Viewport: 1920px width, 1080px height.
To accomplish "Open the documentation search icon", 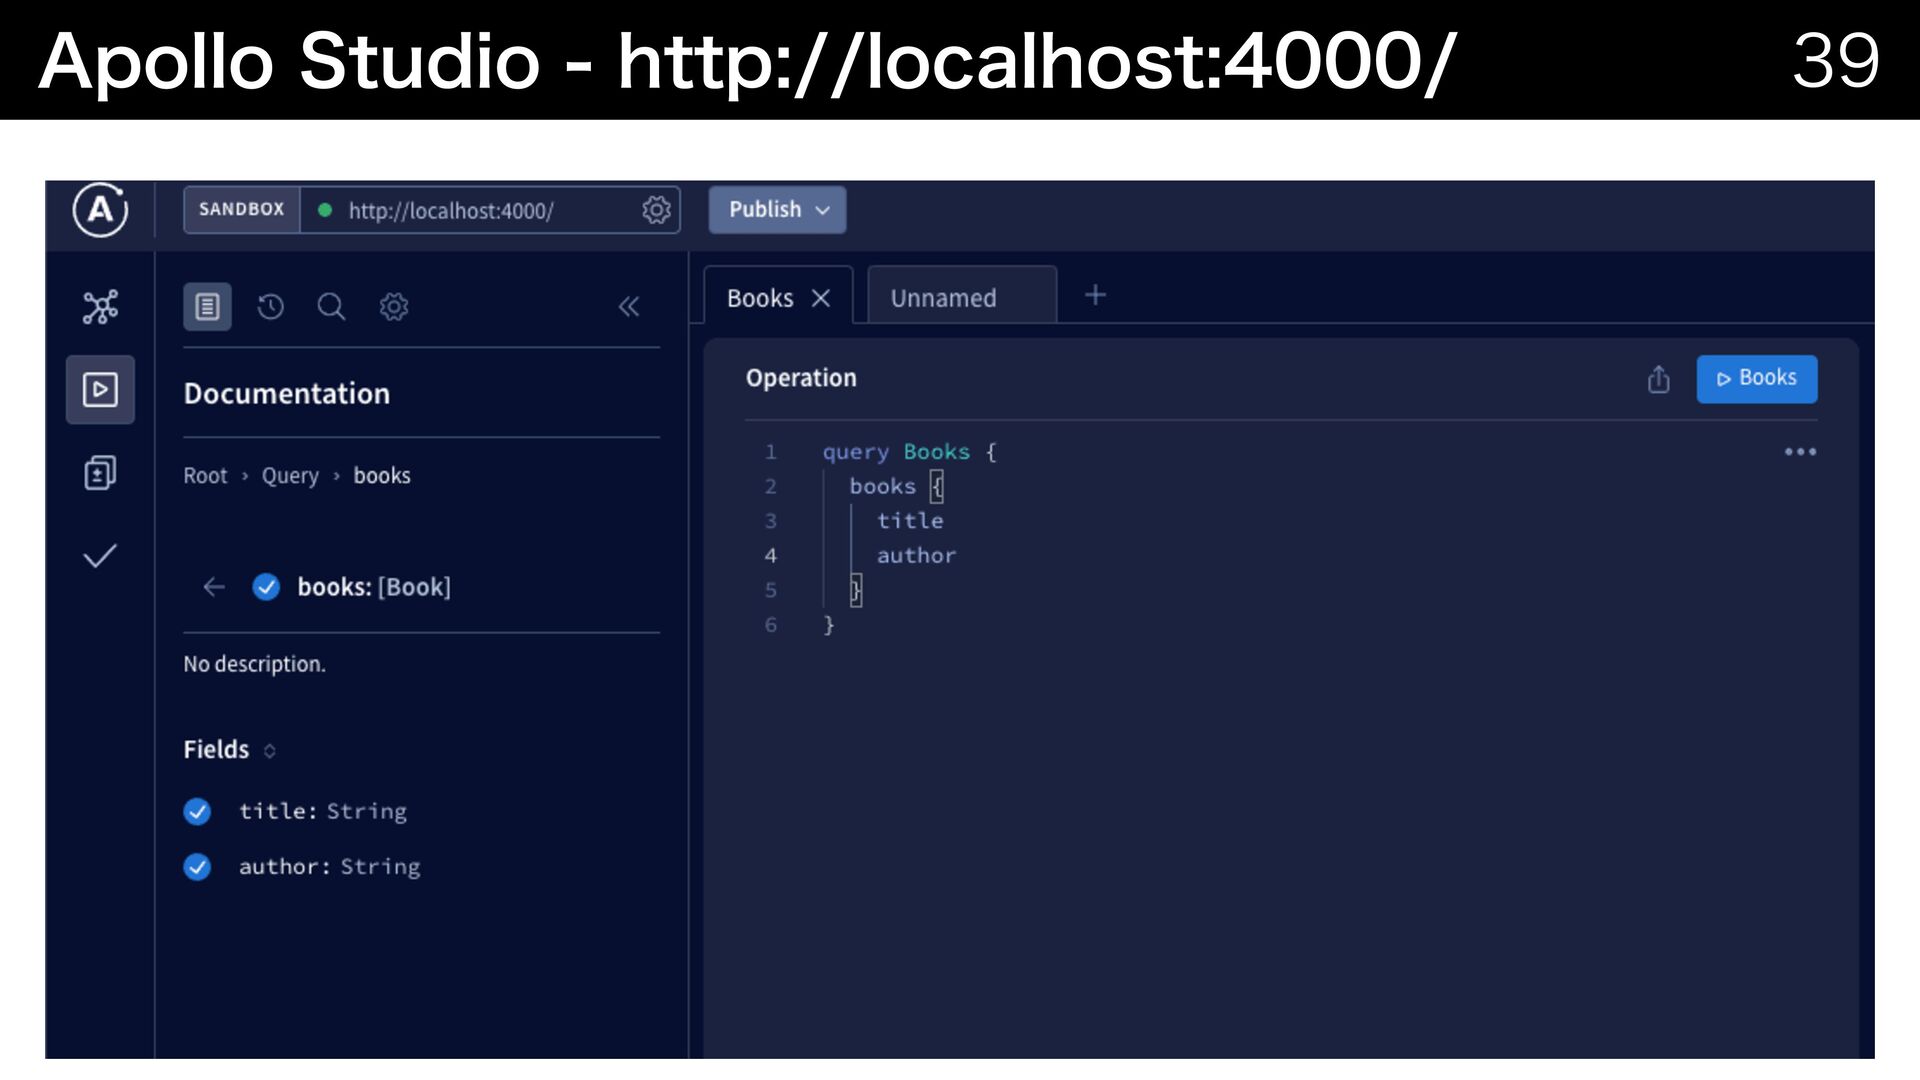I will [x=331, y=306].
